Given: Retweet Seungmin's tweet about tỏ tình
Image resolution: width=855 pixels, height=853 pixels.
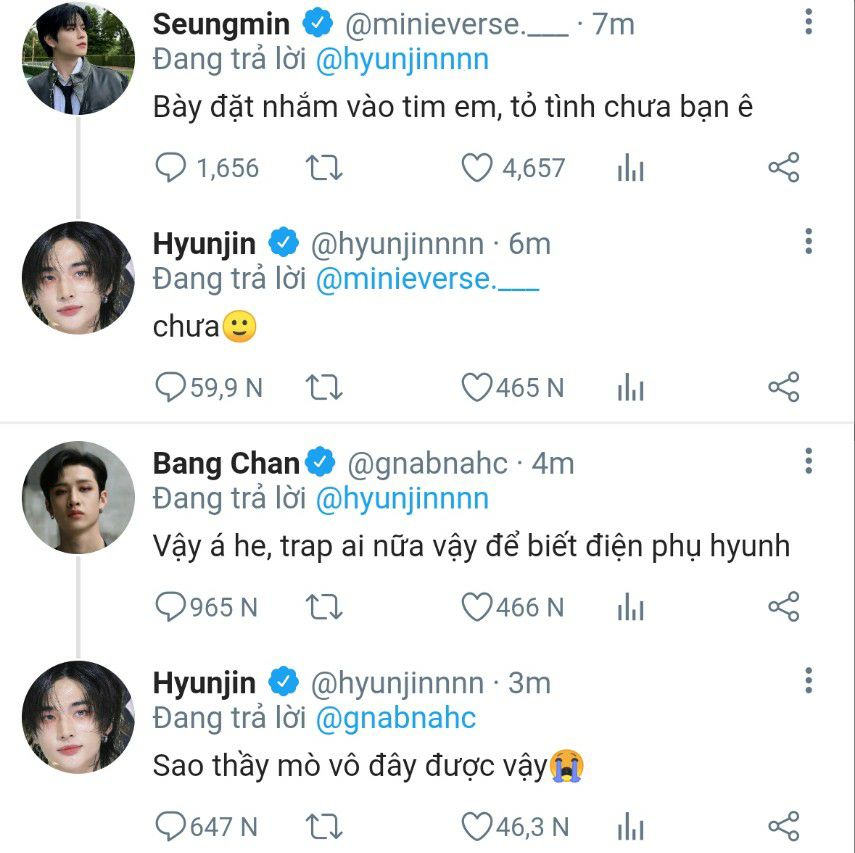Looking at the screenshot, I should click(x=324, y=168).
